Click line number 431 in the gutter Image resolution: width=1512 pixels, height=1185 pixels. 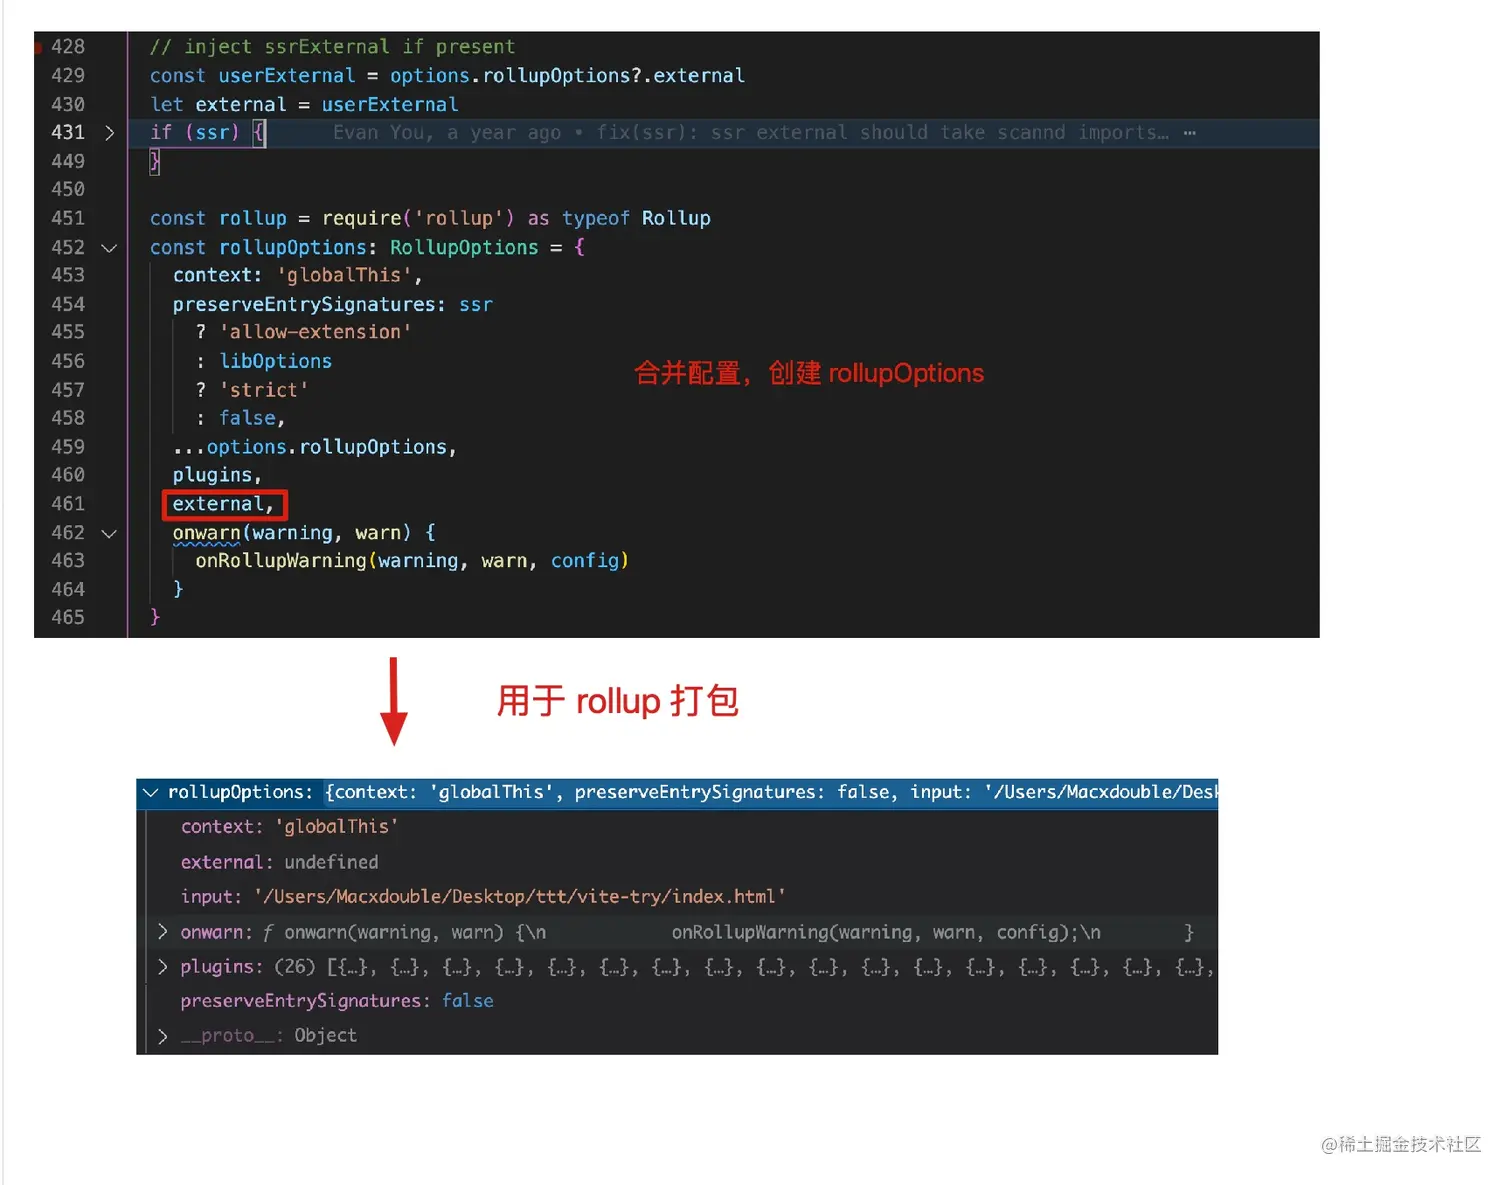click(68, 133)
